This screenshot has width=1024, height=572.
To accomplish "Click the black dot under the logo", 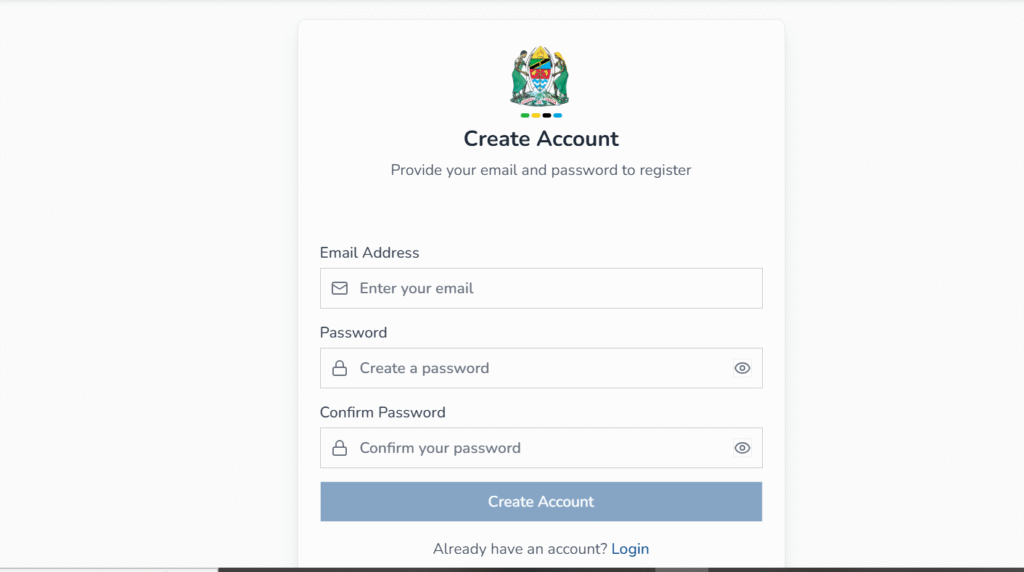I will point(547,116).
